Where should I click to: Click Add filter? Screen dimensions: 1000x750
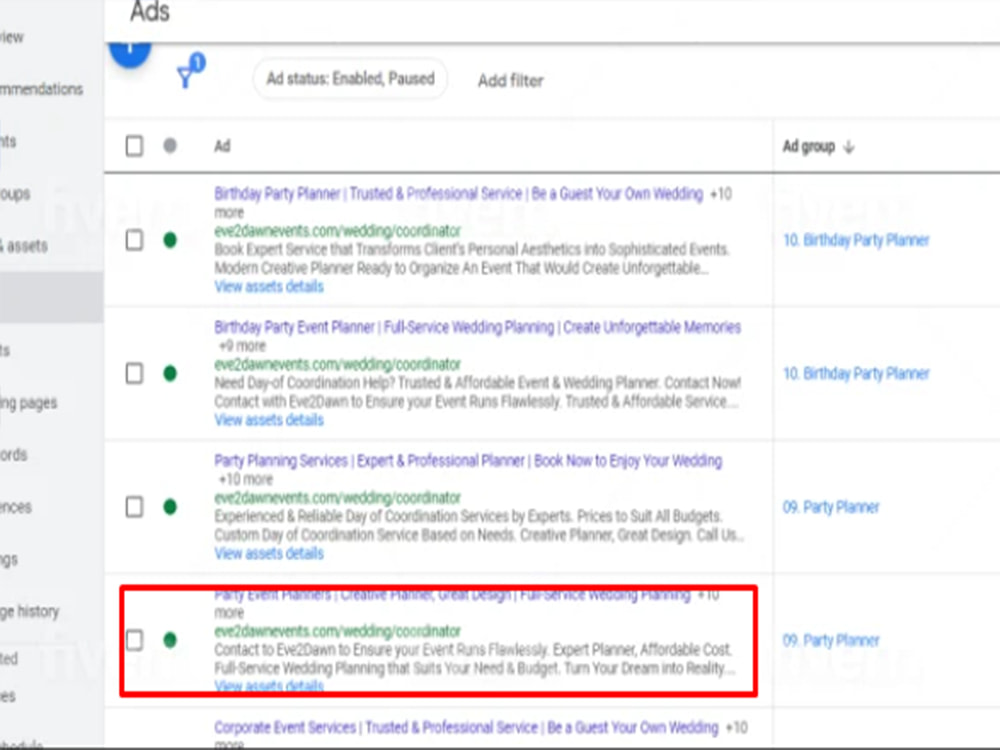[510, 80]
